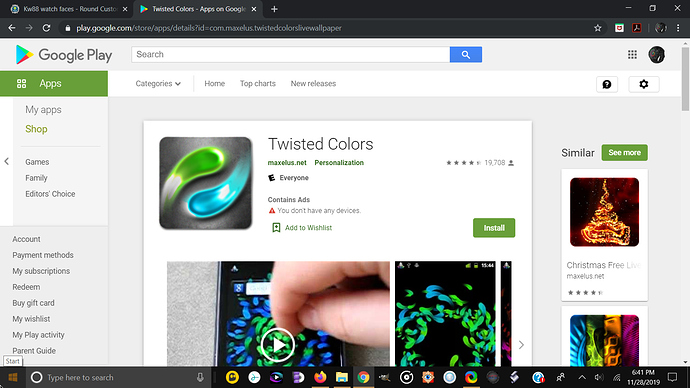Open New releases
The width and height of the screenshot is (690, 388).
coord(313,84)
